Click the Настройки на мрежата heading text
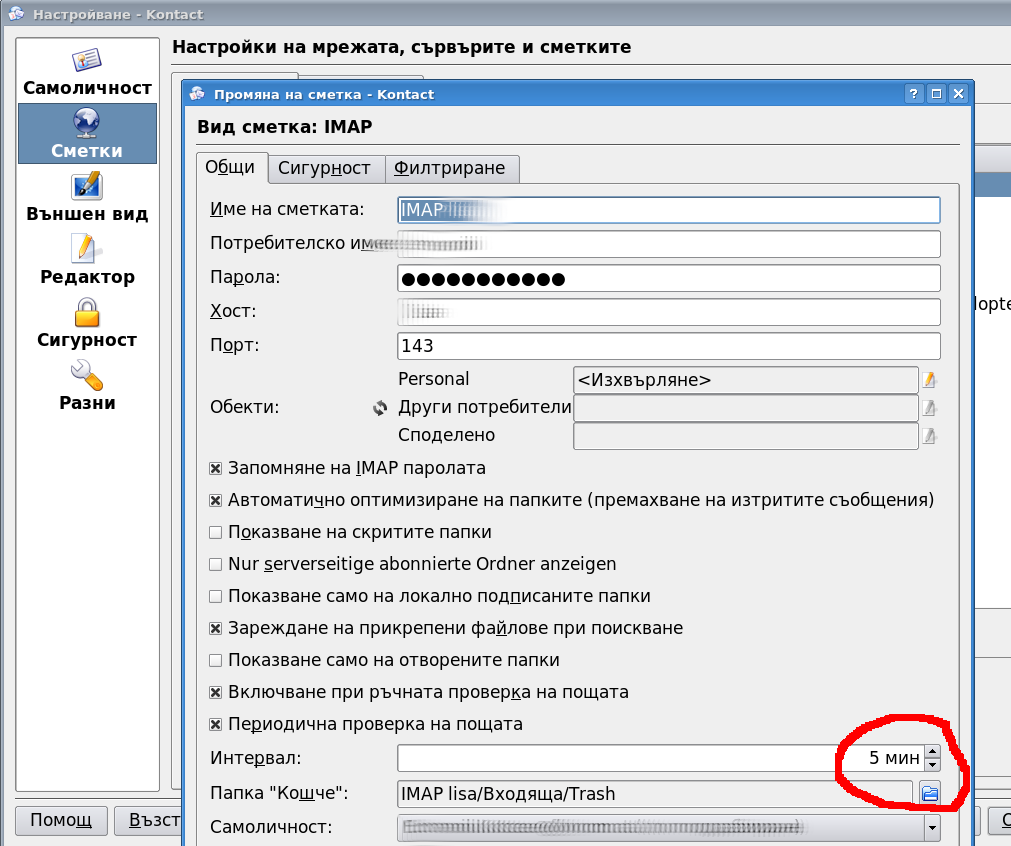The width and height of the screenshot is (1011, 846). (402, 47)
